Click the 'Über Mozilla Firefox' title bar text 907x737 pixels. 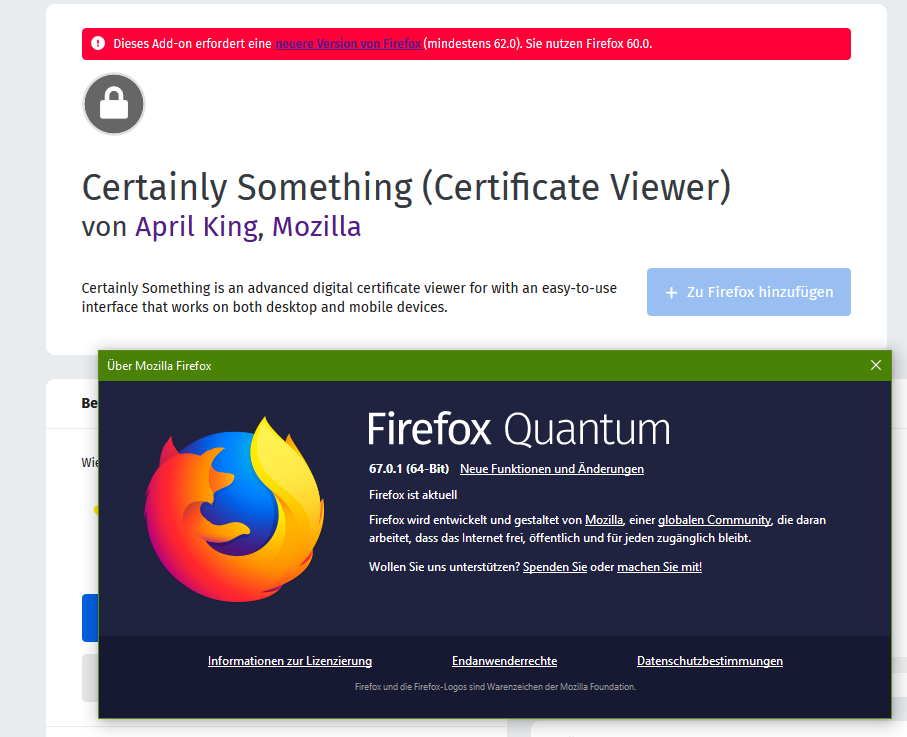tap(159, 366)
